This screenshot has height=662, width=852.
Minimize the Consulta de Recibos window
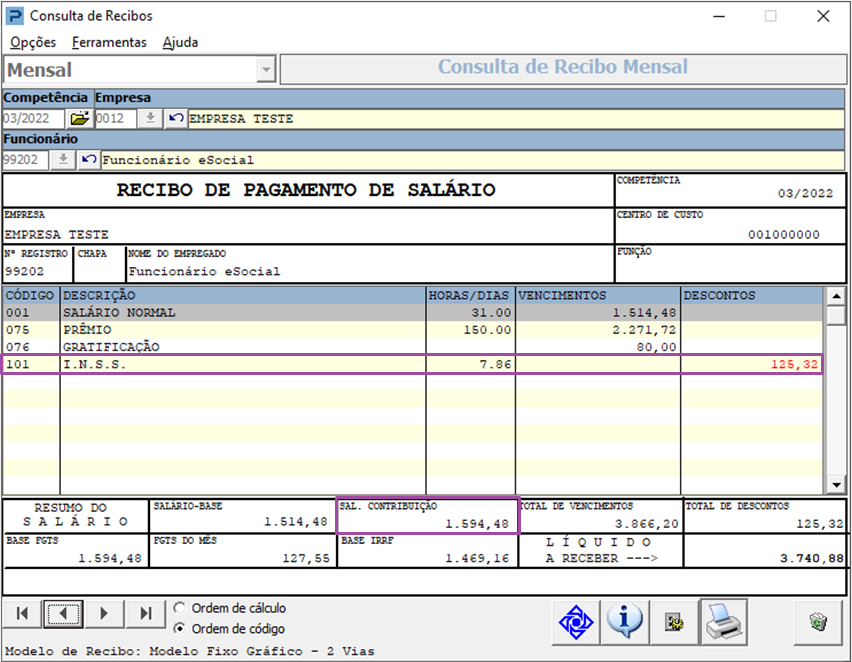tap(719, 16)
